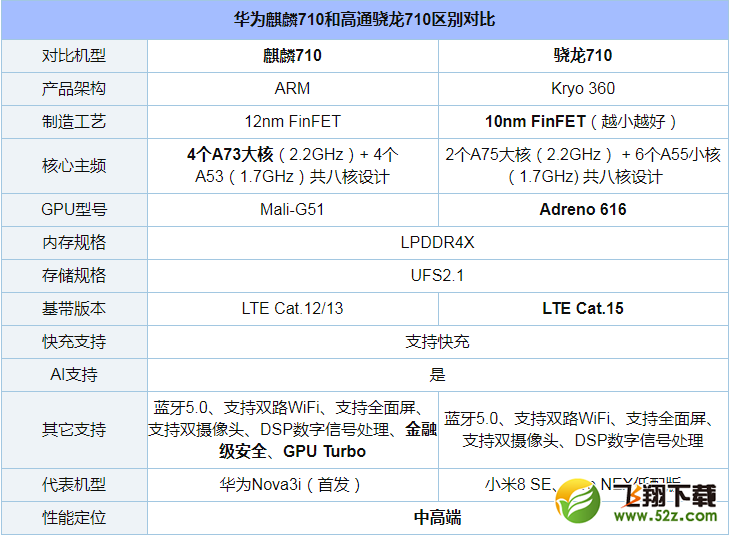Click the 支持快充 cell
This screenshot has width=729, height=535.
pos(437,342)
